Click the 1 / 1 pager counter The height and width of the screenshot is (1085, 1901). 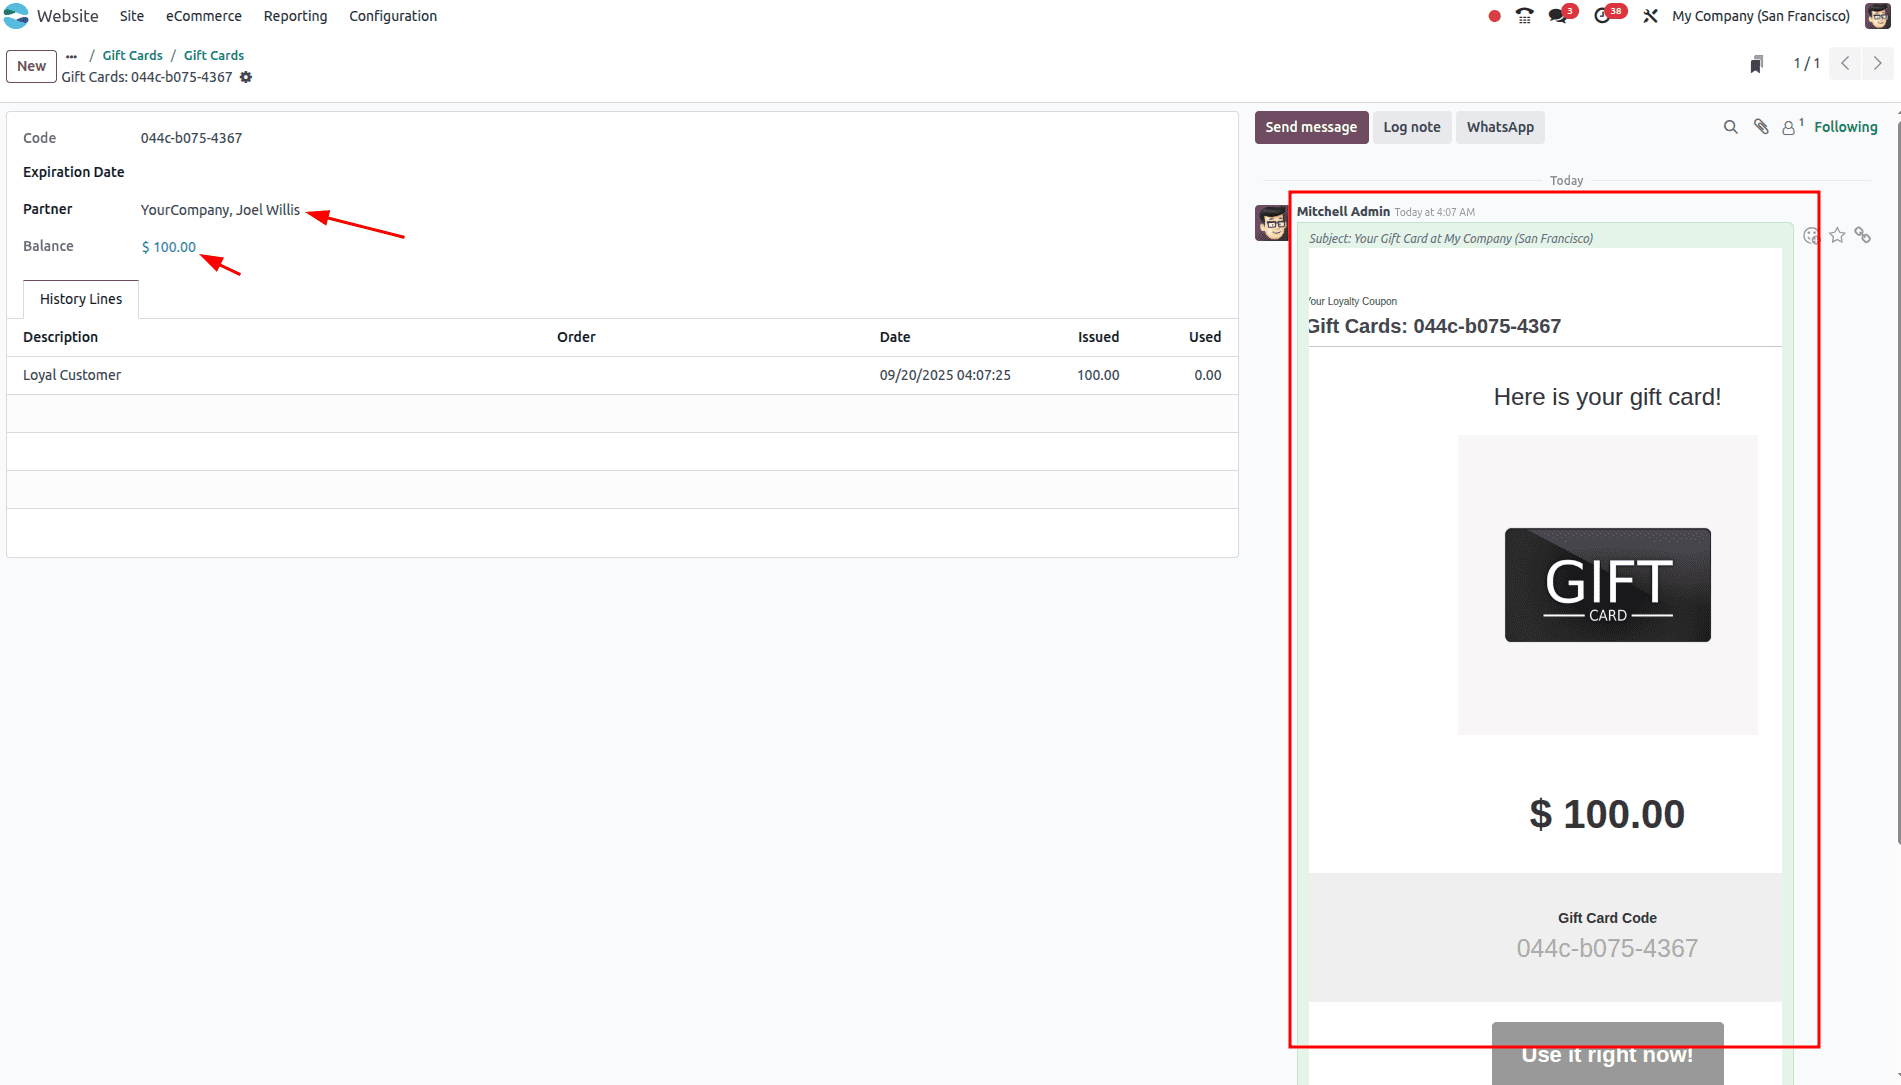point(1807,64)
